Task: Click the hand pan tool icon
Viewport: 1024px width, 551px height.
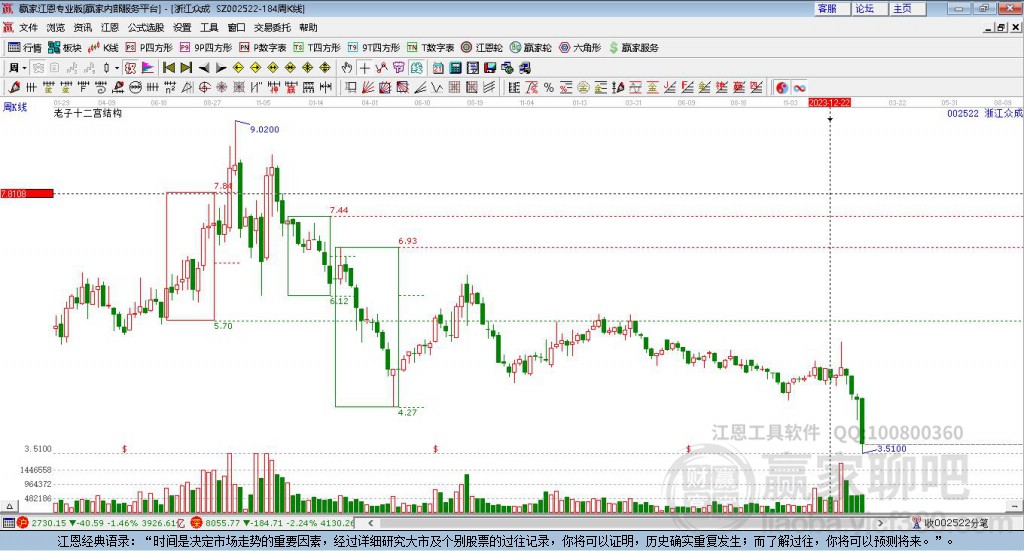Action: 347,68
